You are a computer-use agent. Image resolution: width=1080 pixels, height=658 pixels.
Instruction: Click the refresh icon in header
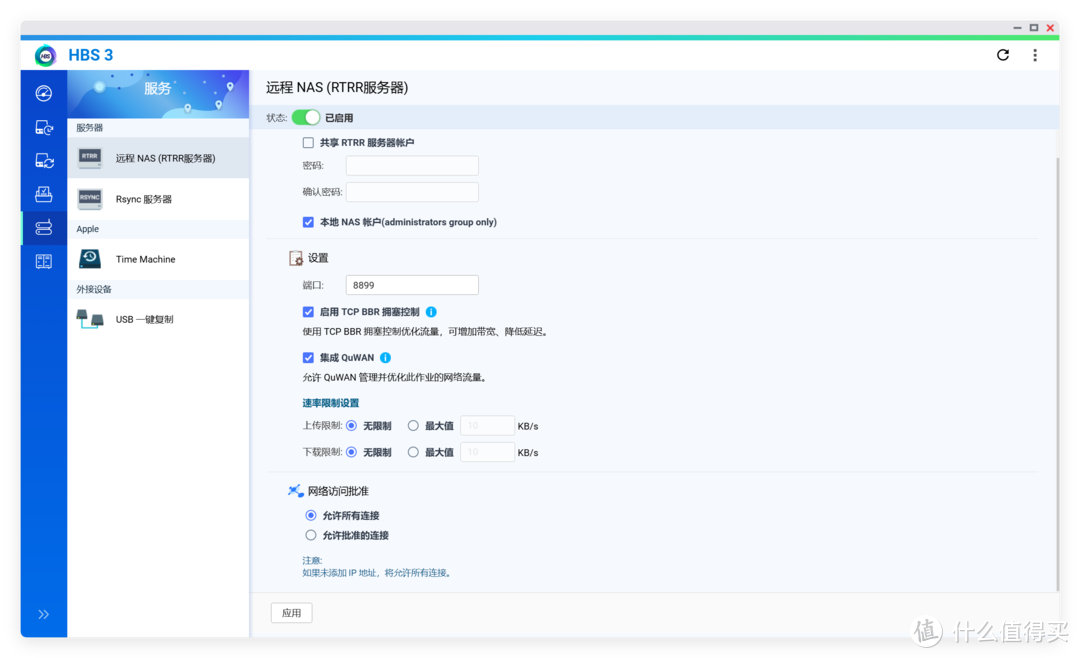tap(1003, 55)
